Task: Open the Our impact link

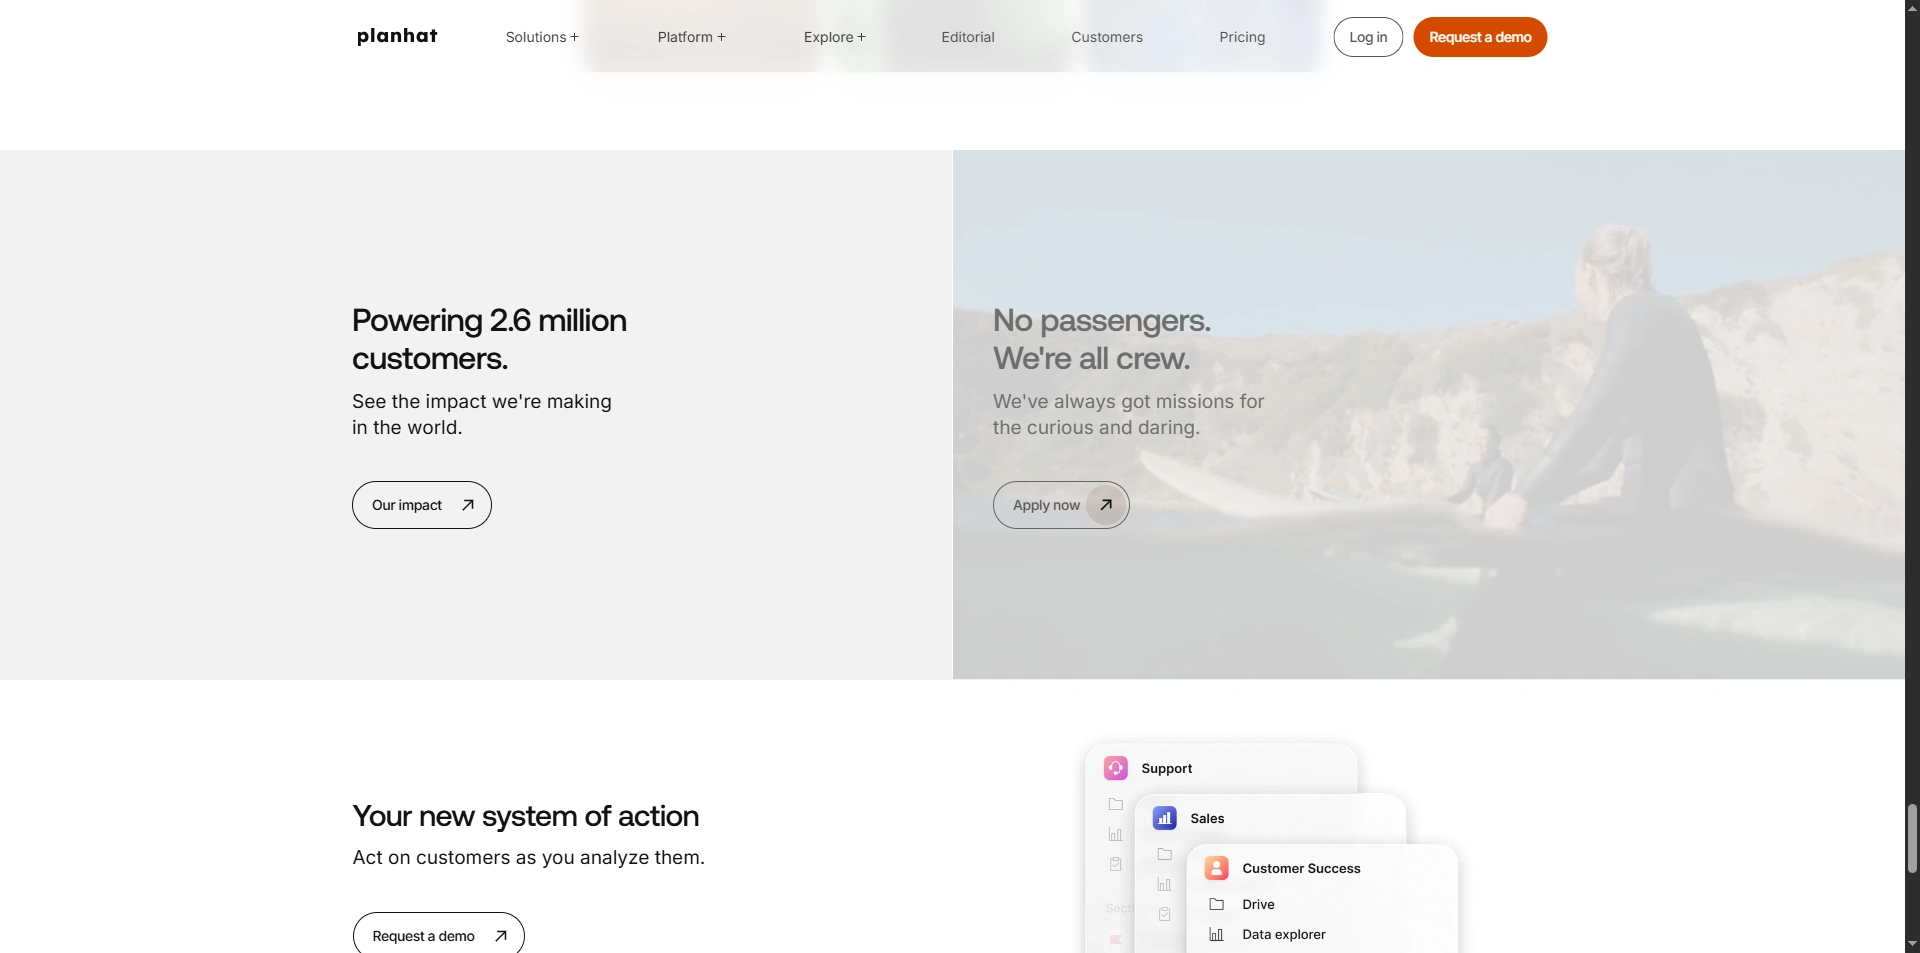Action: click(422, 505)
